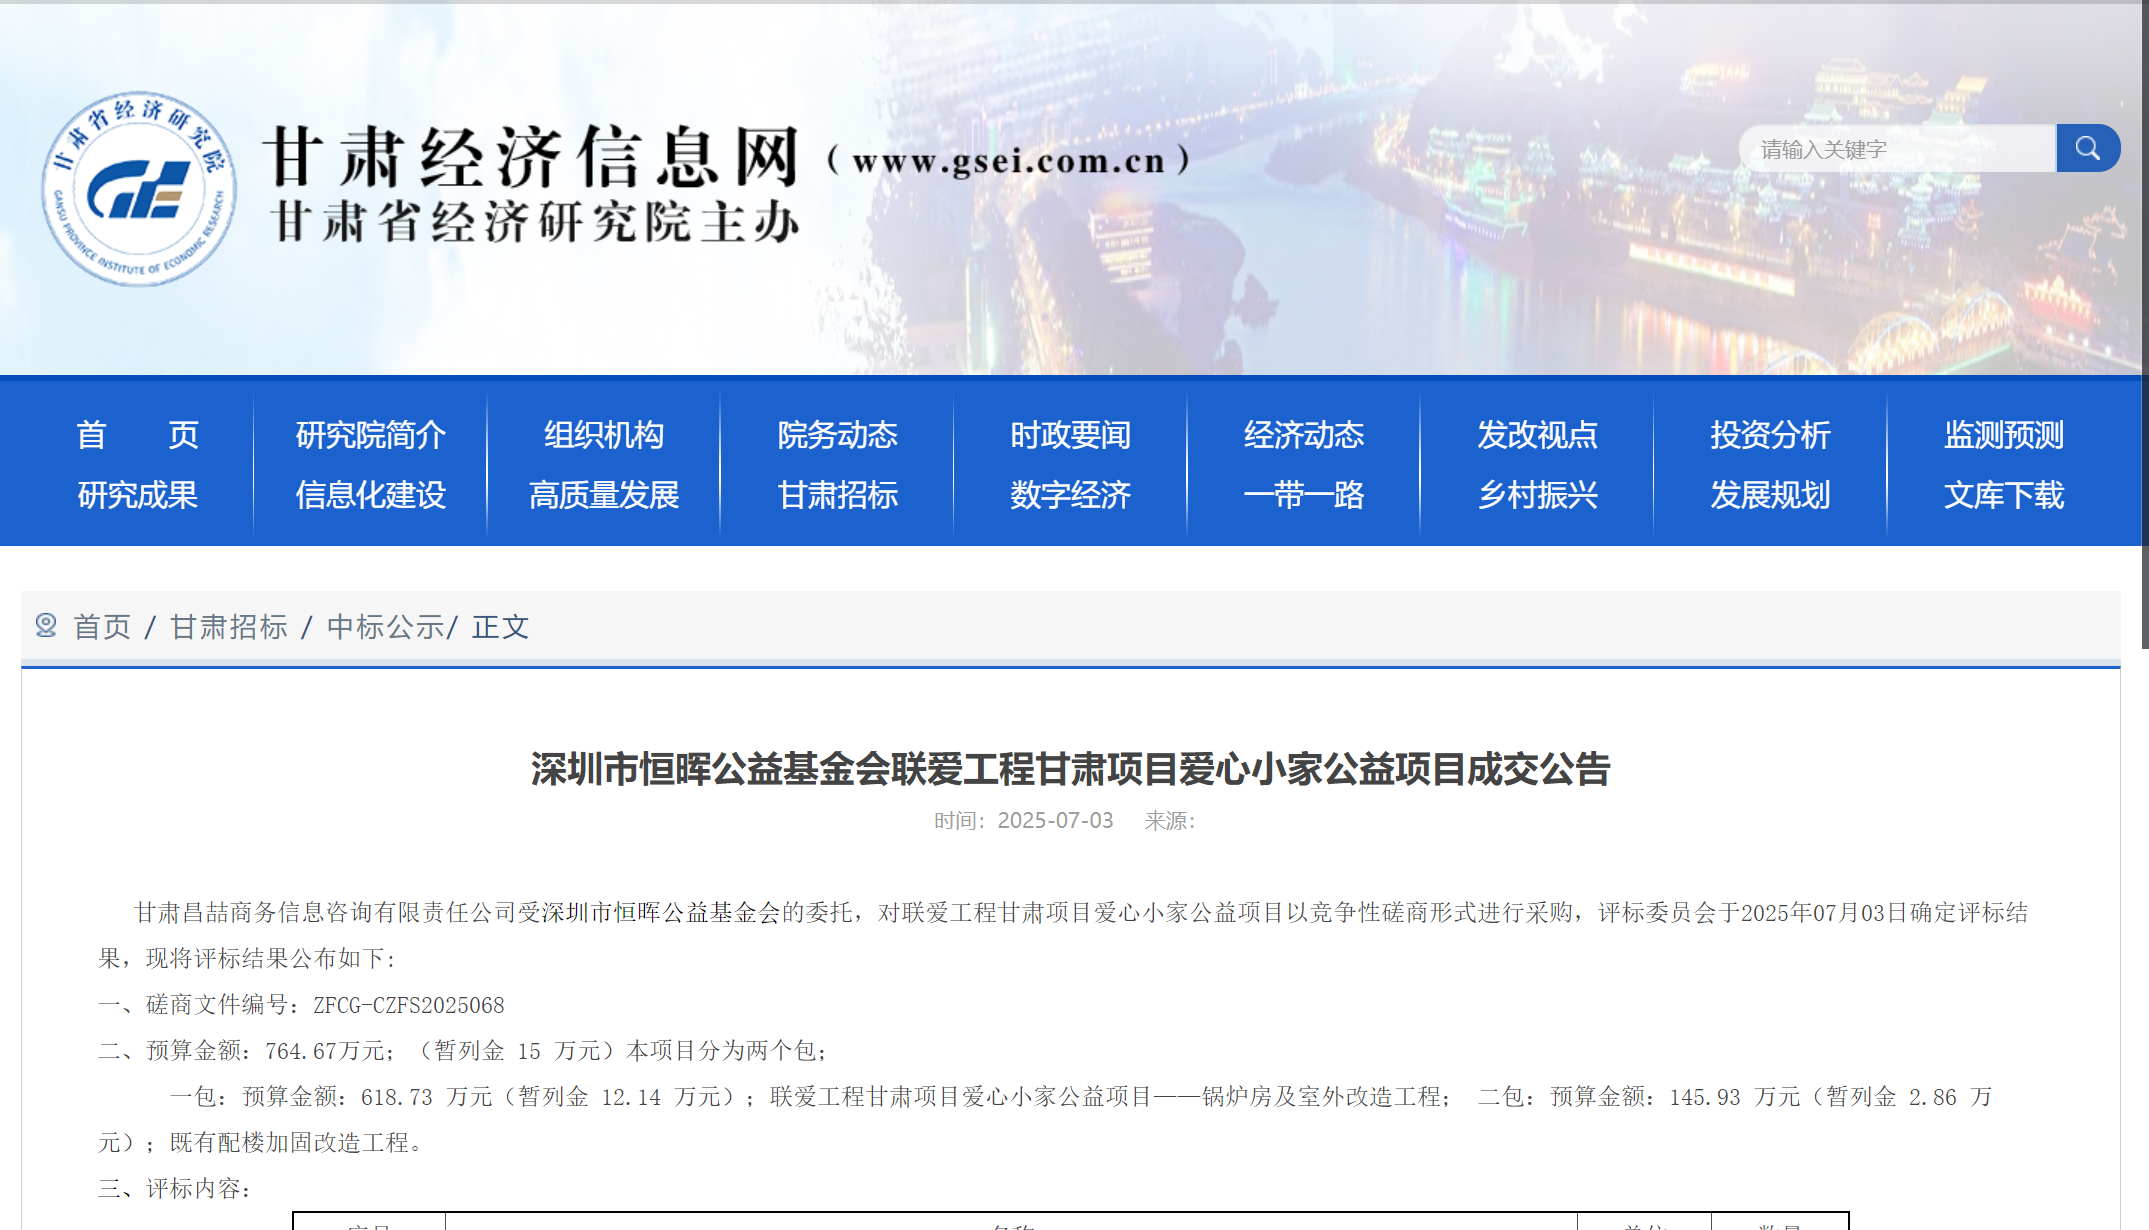The height and width of the screenshot is (1230, 2149).
Task: Open the 院务动态 section
Action: coord(838,435)
